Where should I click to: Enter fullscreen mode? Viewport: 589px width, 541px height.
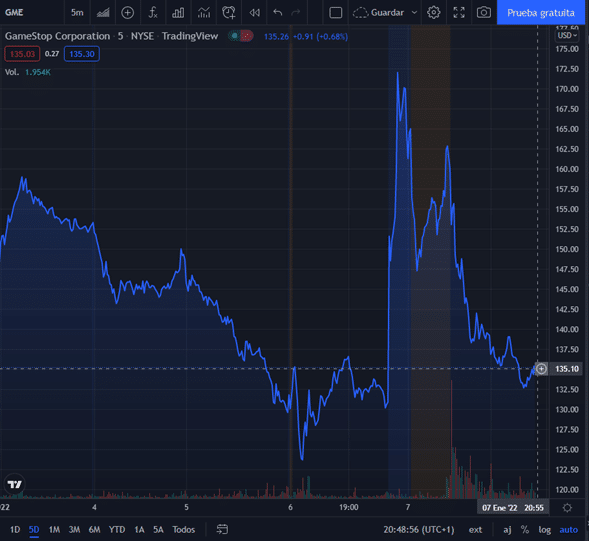click(459, 12)
